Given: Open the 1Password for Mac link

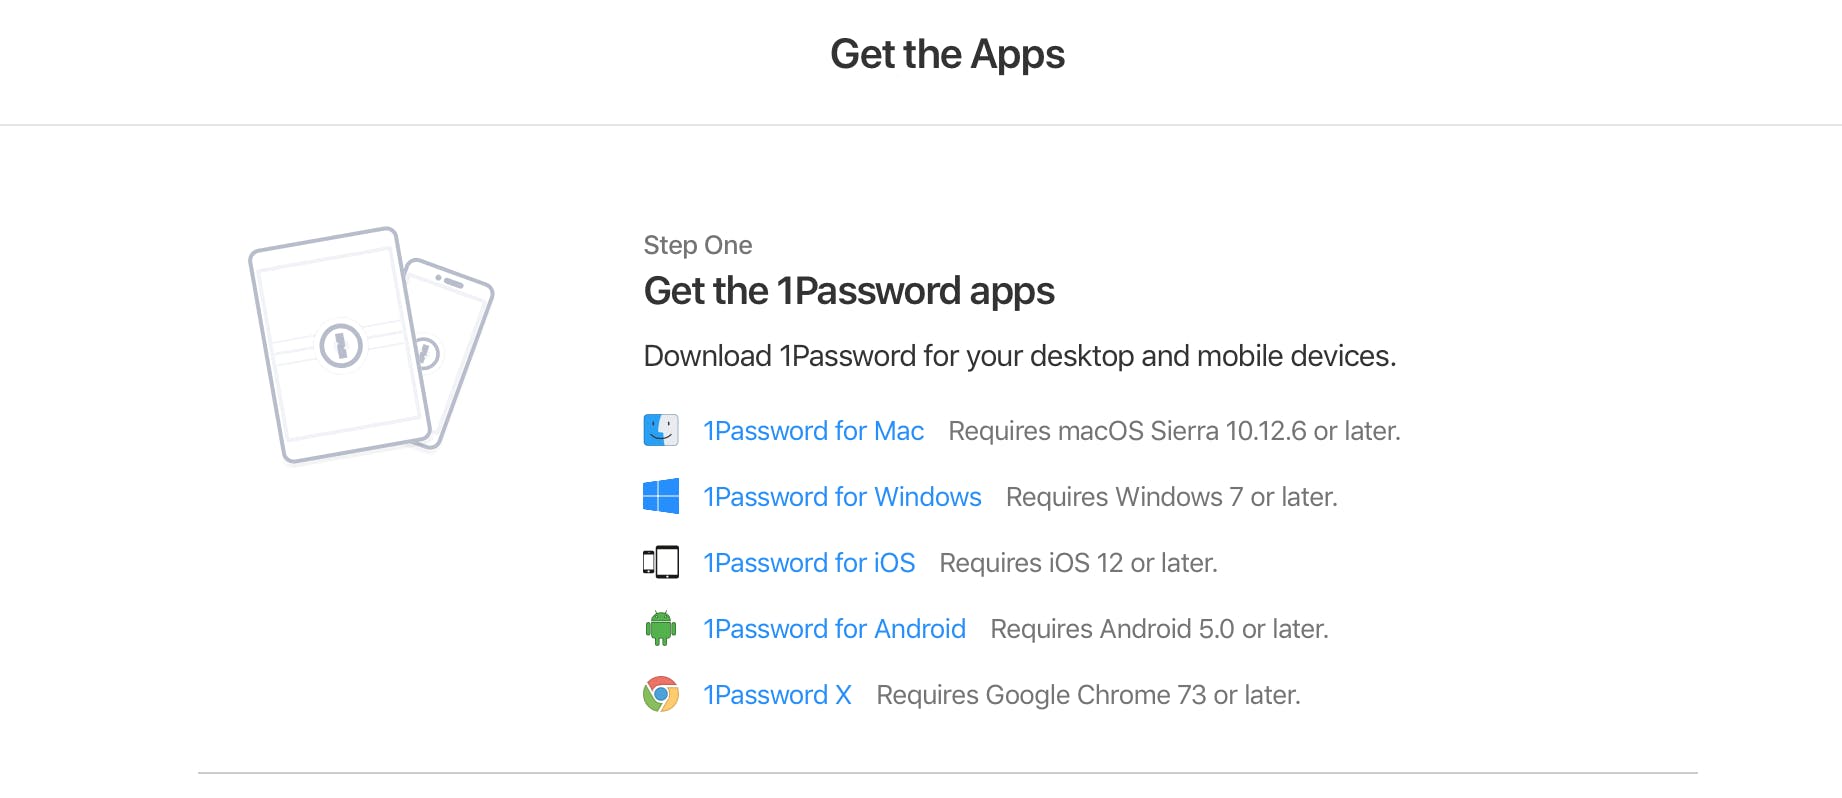Looking at the screenshot, I should tap(813, 431).
